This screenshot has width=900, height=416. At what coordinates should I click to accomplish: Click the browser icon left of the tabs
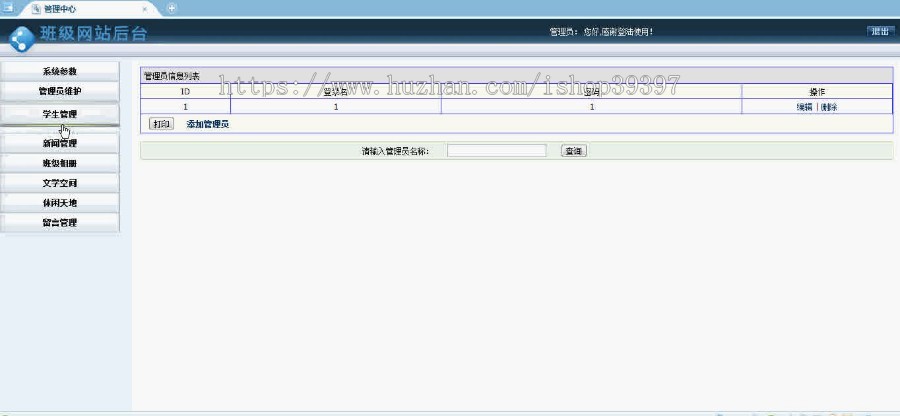[x=7, y=8]
